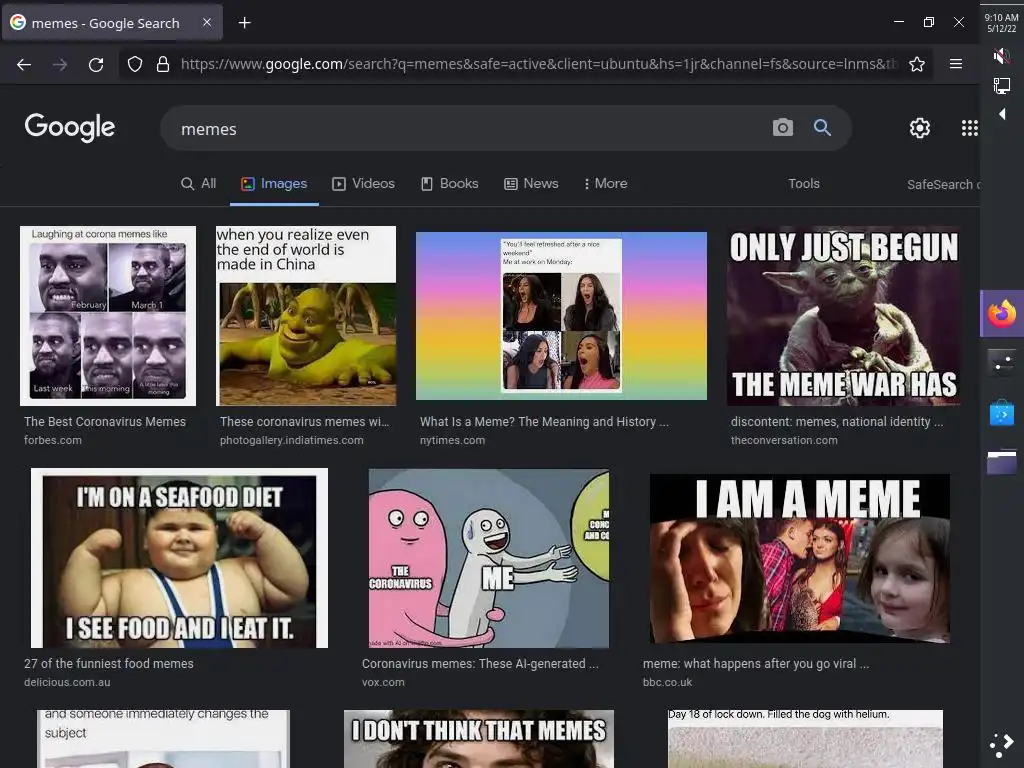Screen dimensions: 1024x768
Task: Click the theconversation.com source text
Action: coord(784,440)
